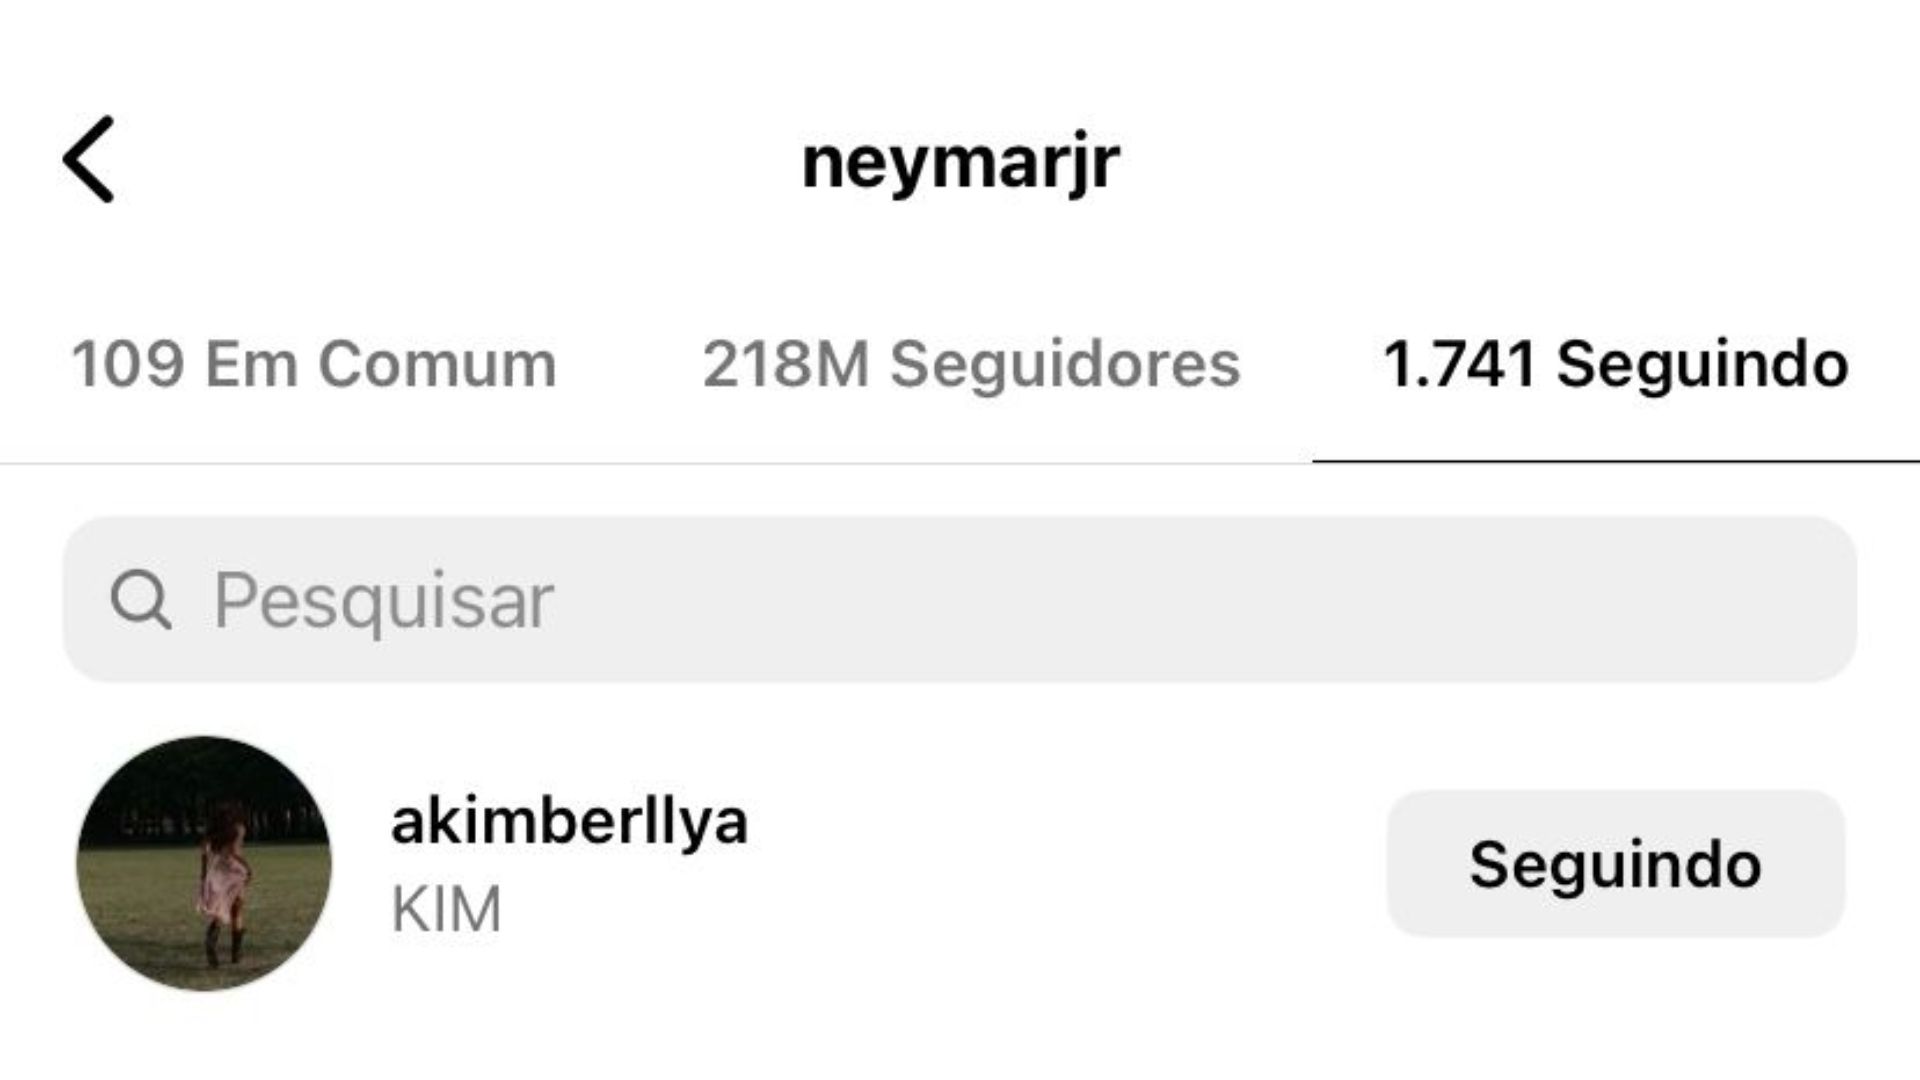Tap the magnifying glass search icon
Viewport: 1920px width, 1080px height.
[x=141, y=600]
